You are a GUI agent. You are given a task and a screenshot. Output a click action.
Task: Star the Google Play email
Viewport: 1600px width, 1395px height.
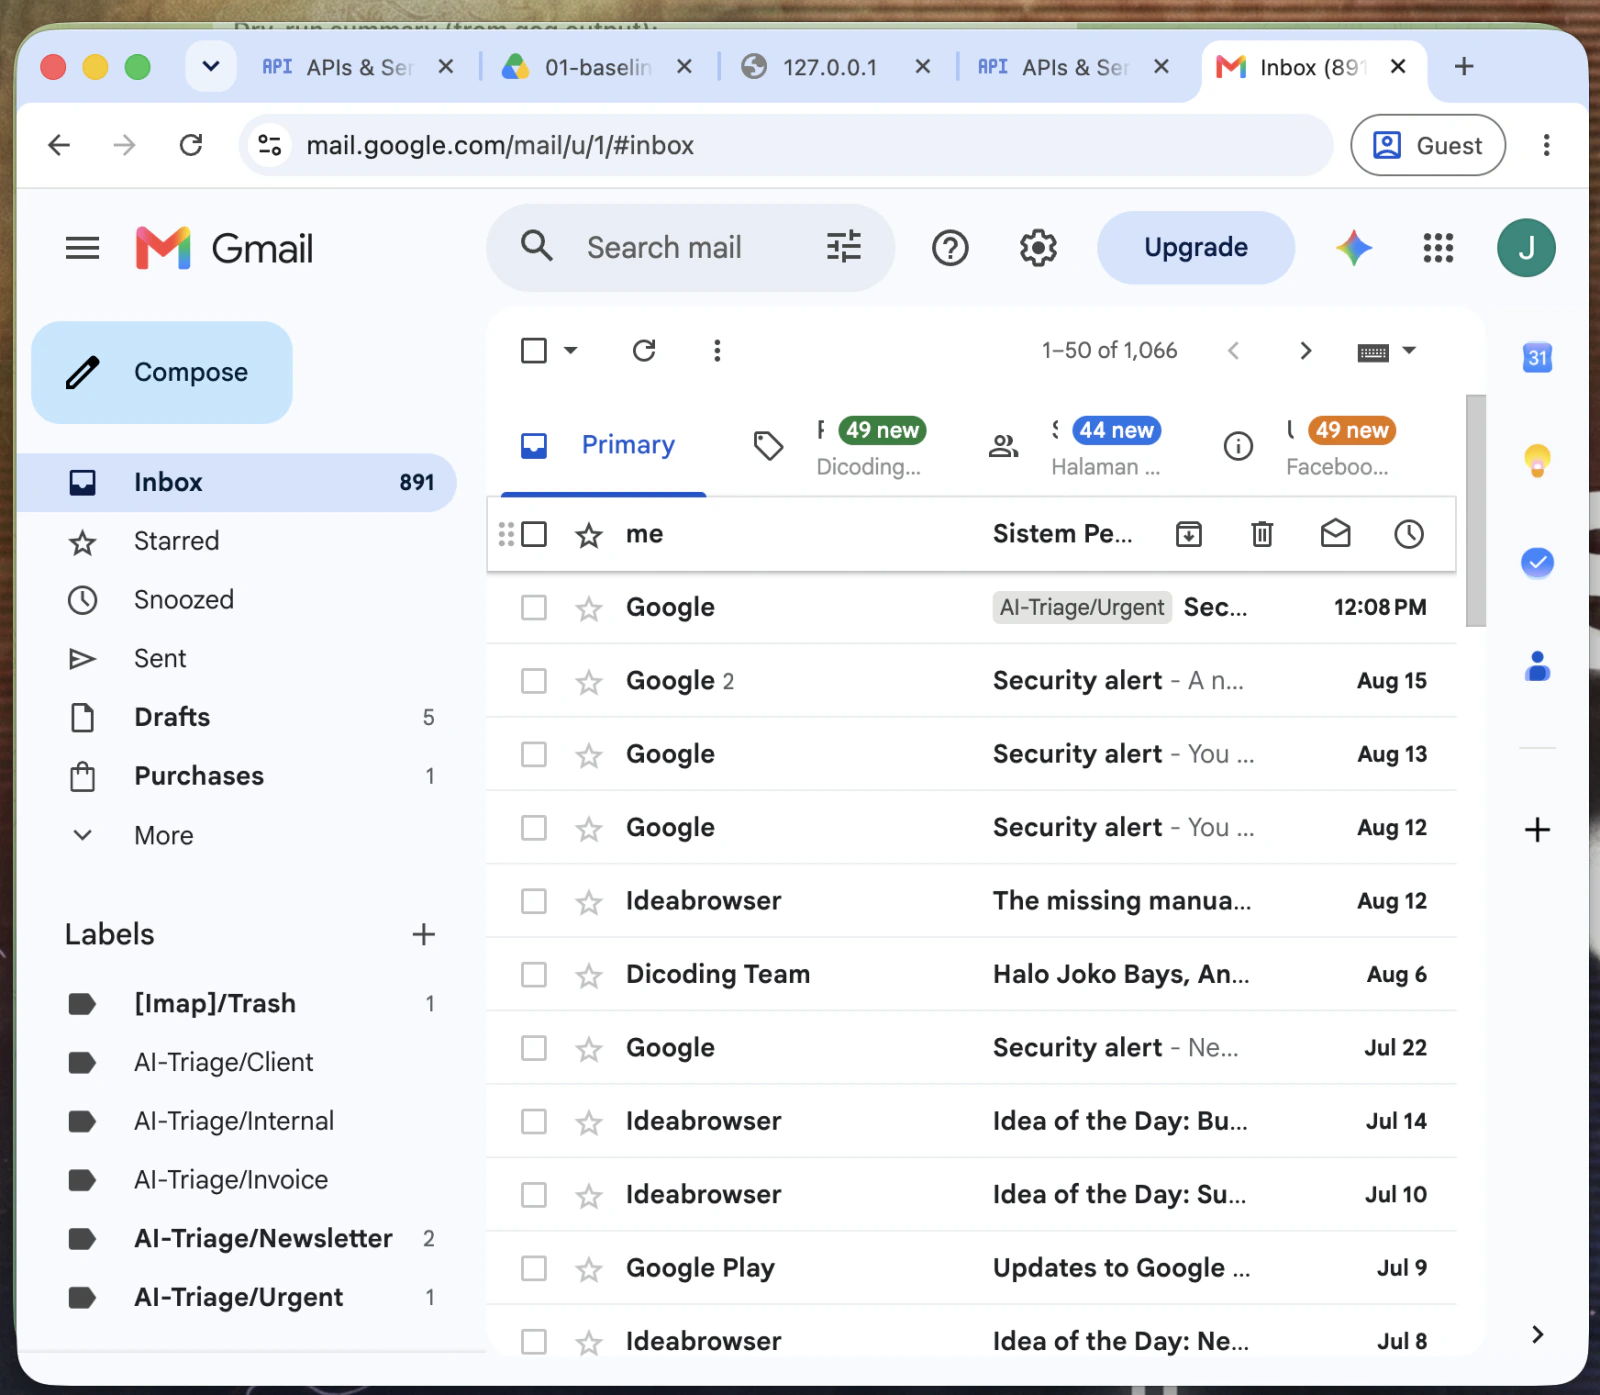click(x=589, y=1269)
